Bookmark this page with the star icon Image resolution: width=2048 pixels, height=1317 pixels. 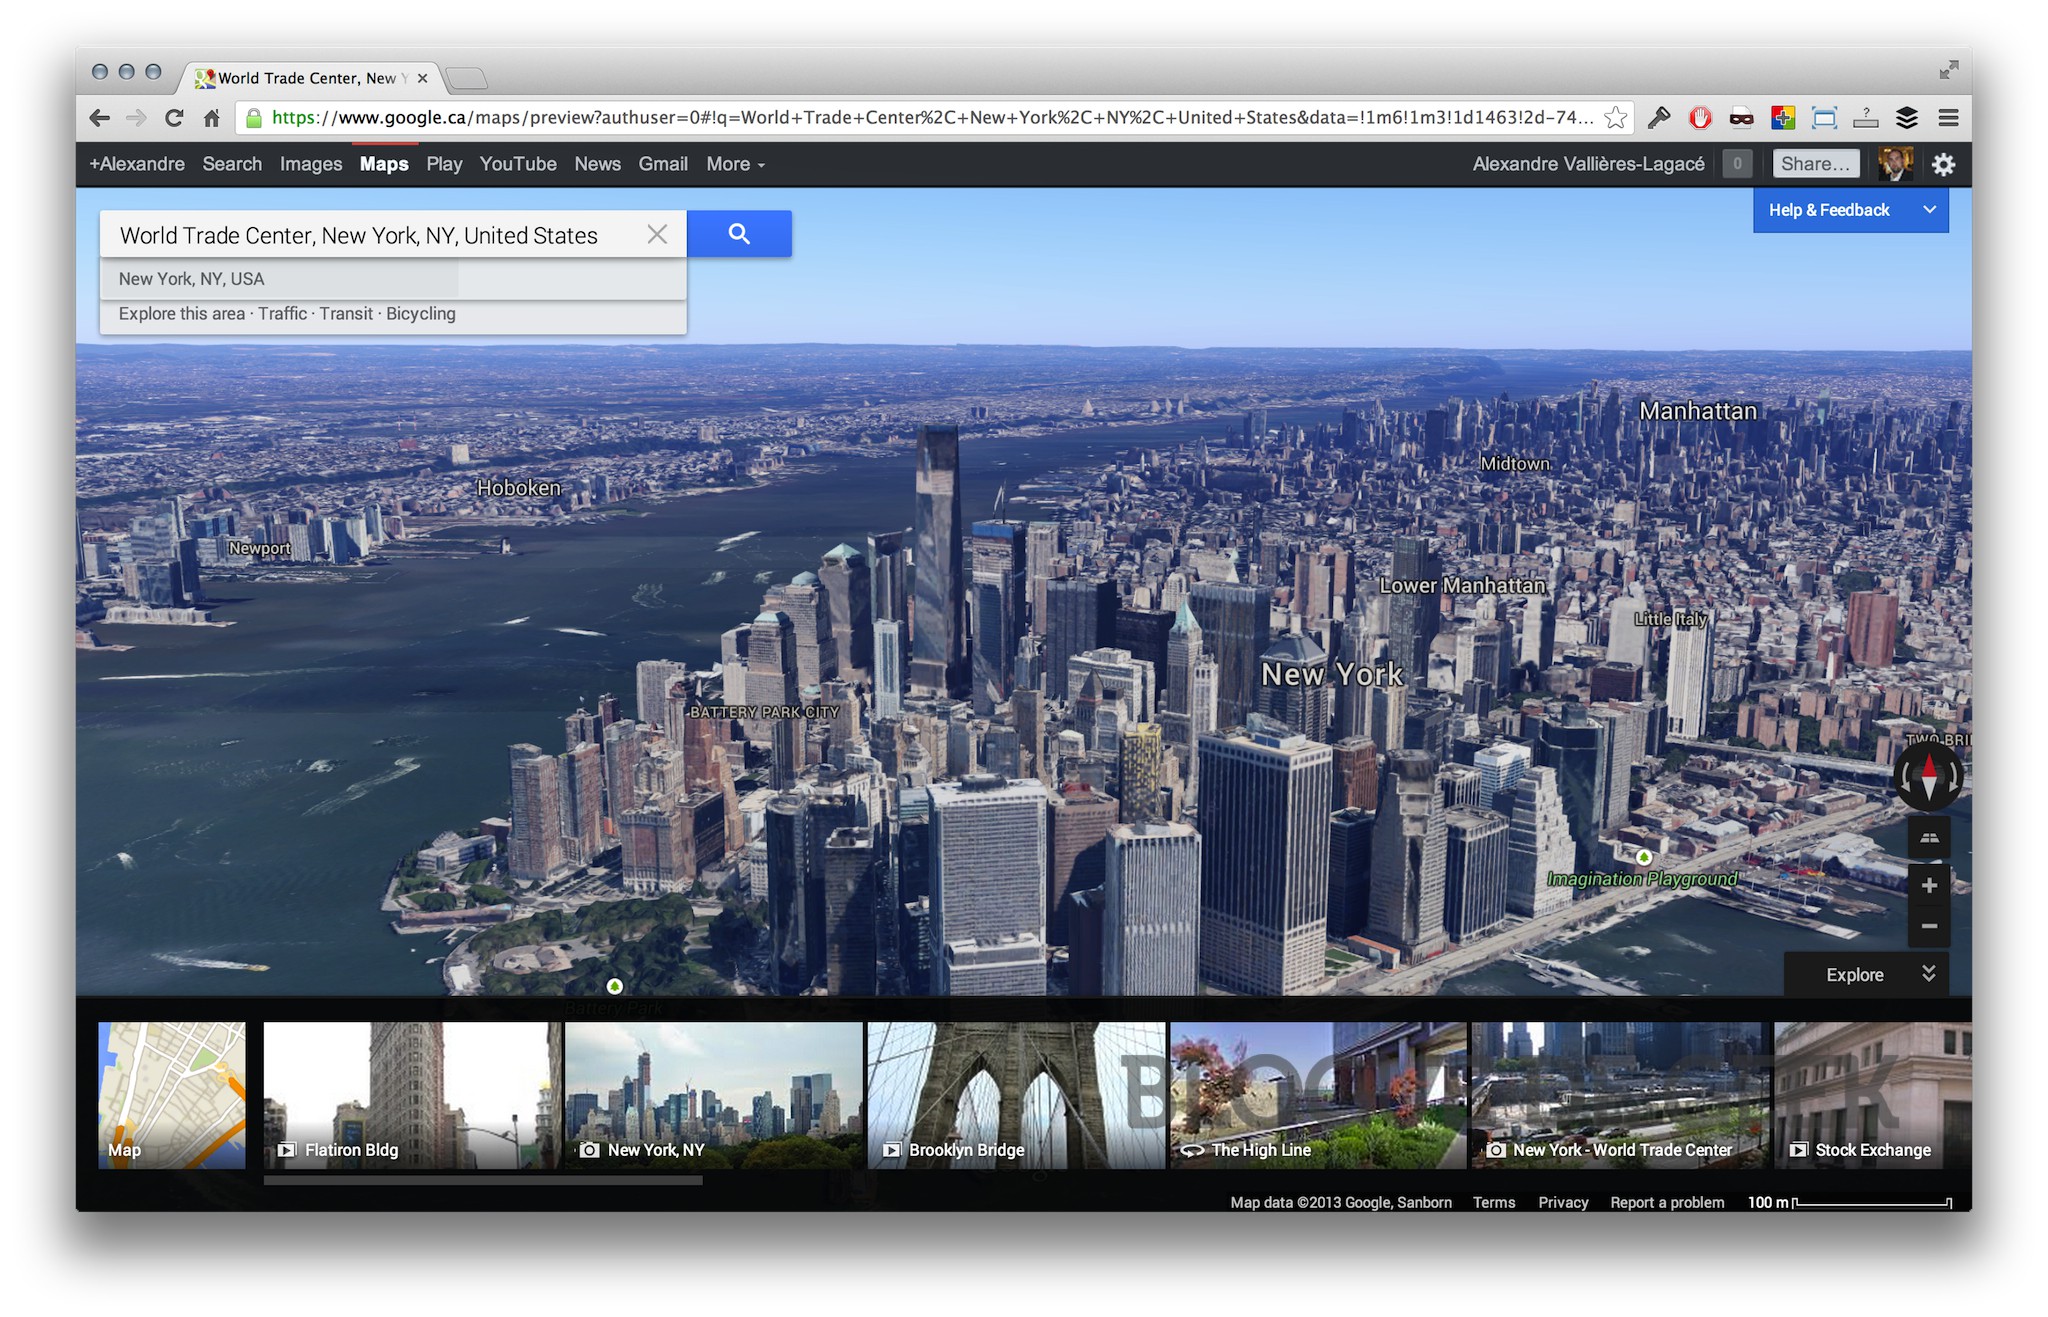coord(1615,118)
